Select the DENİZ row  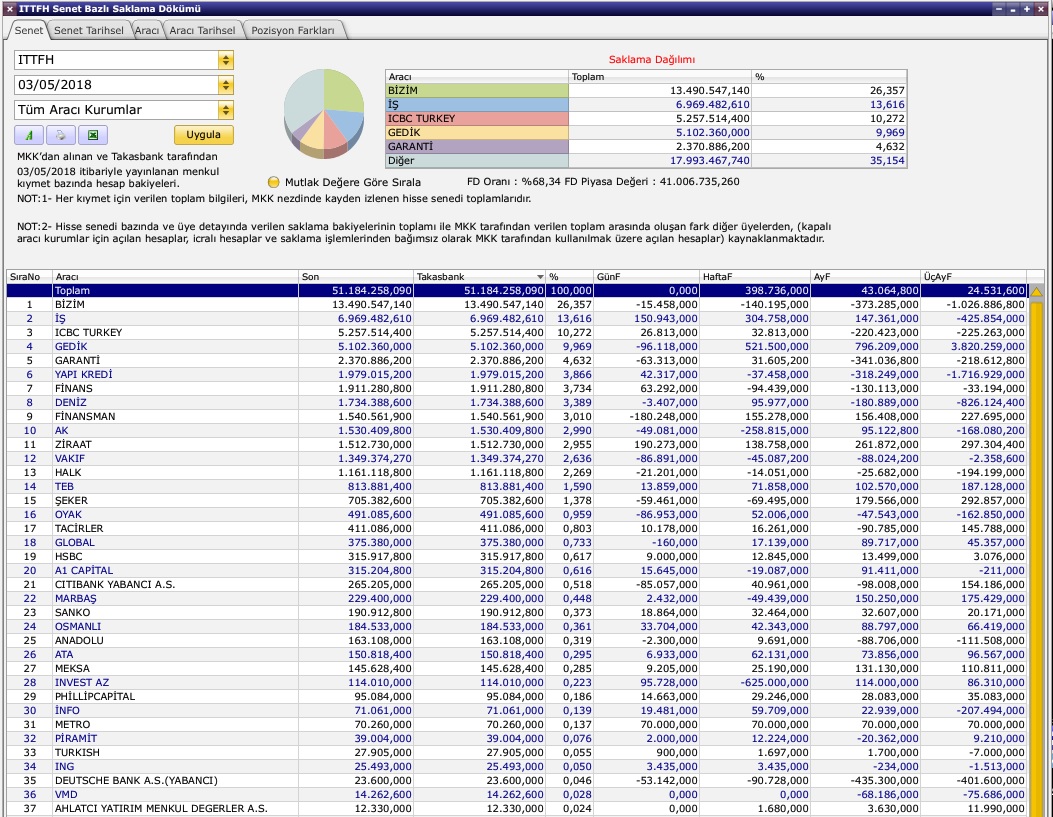point(516,403)
